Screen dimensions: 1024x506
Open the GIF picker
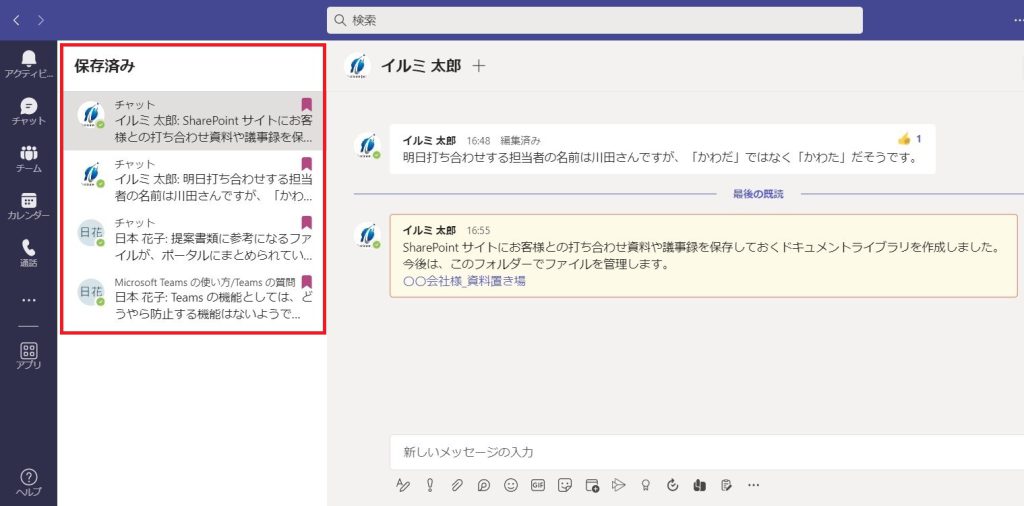click(538, 485)
